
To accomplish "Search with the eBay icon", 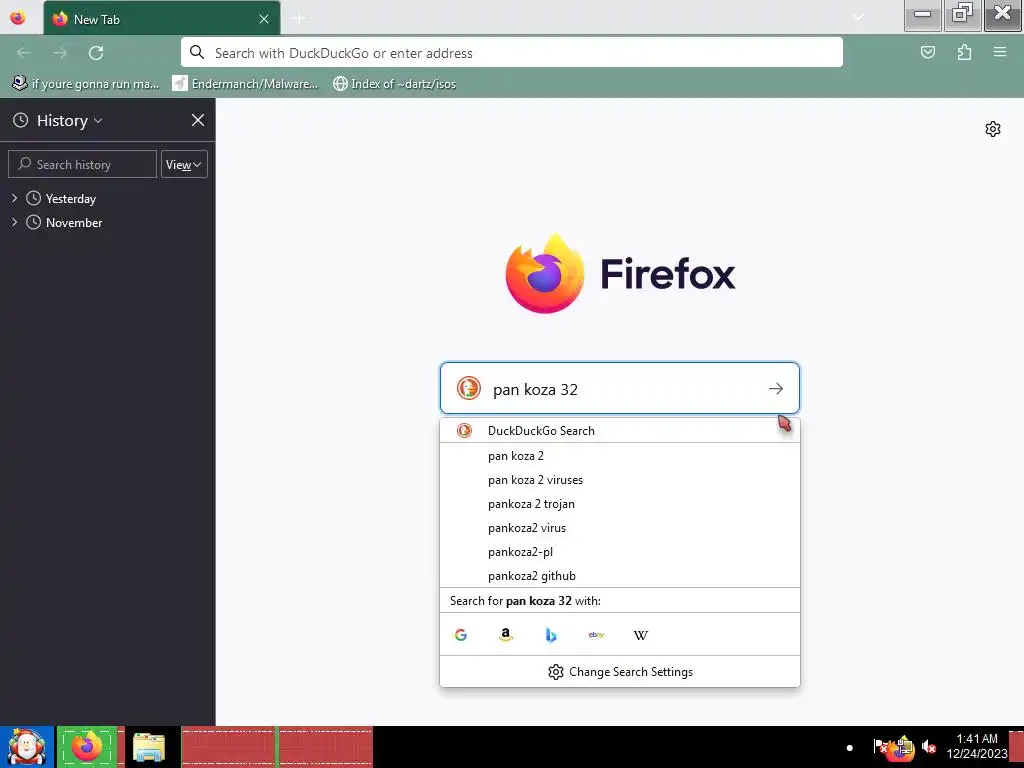I will 596,635.
